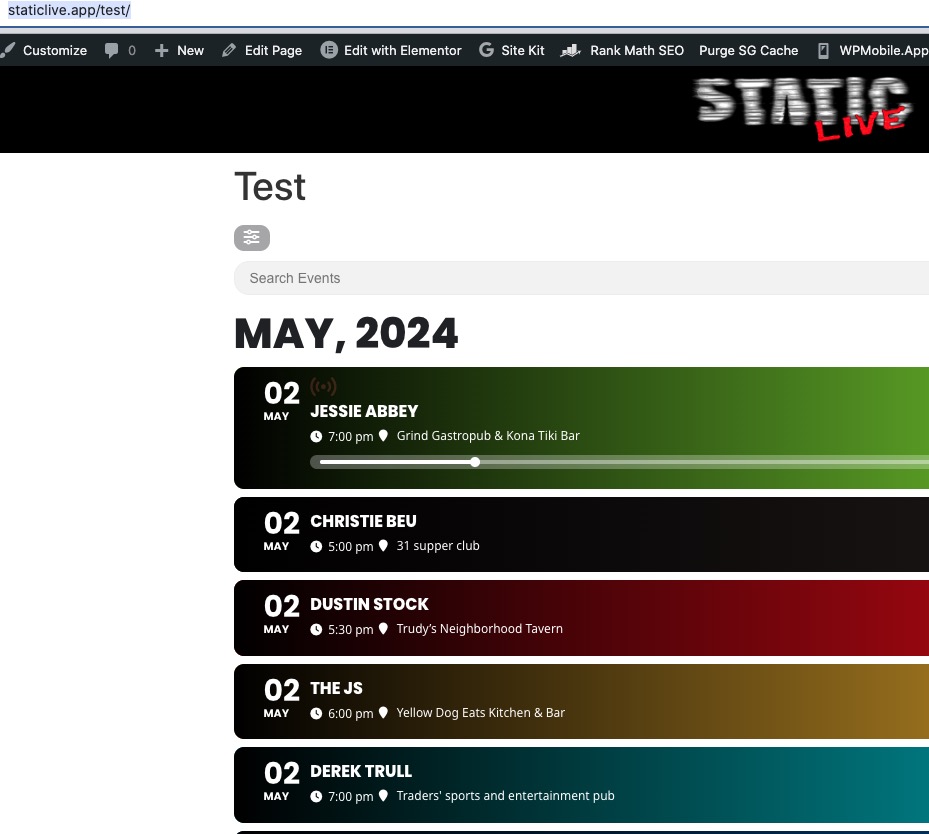The width and height of the screenshot is (929, 834).
Task: Select Edit Page in admin bar
Action: 262,50
